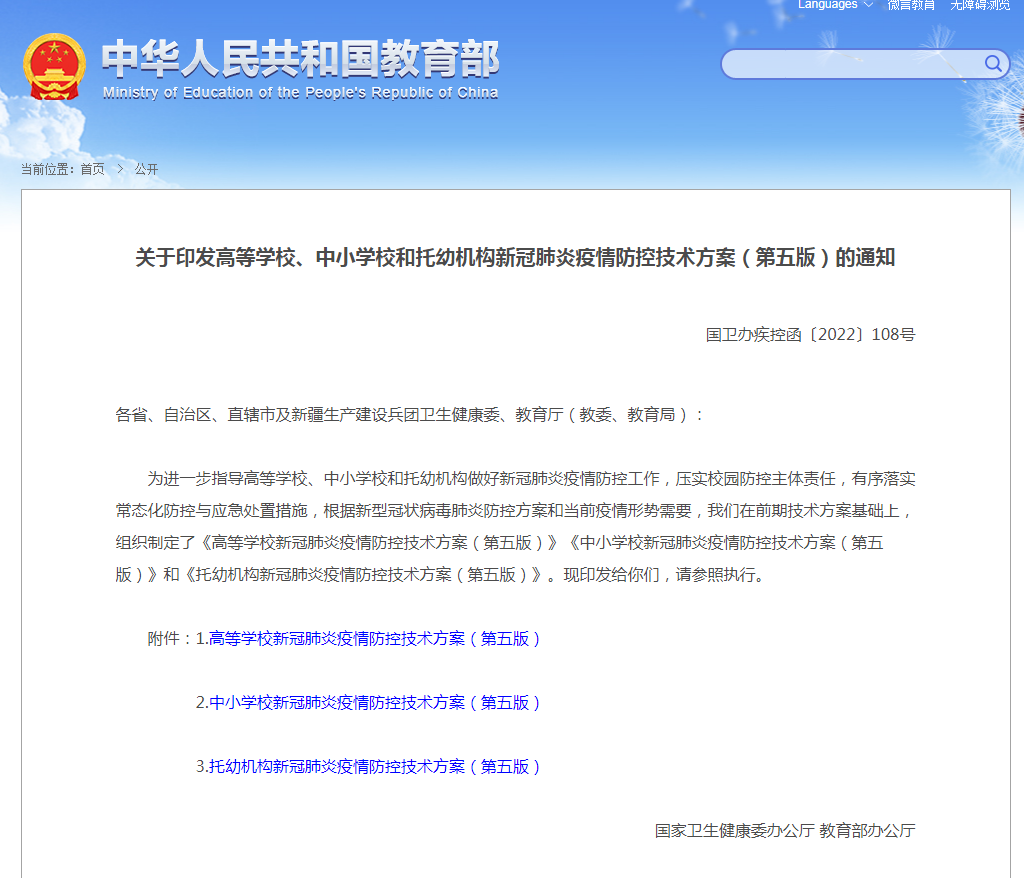Open the Languages dropdown
Screen dimensions: 1024x878
(835, 5)
